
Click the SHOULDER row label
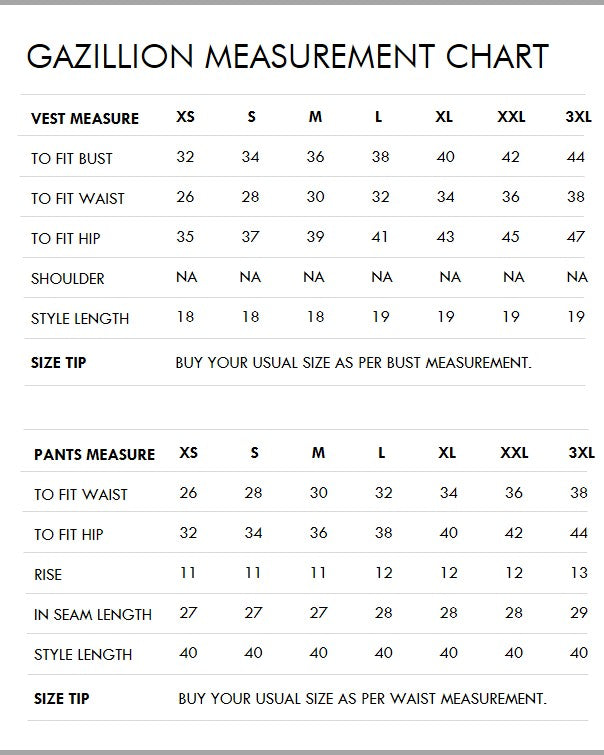click(x=68, y=278)
